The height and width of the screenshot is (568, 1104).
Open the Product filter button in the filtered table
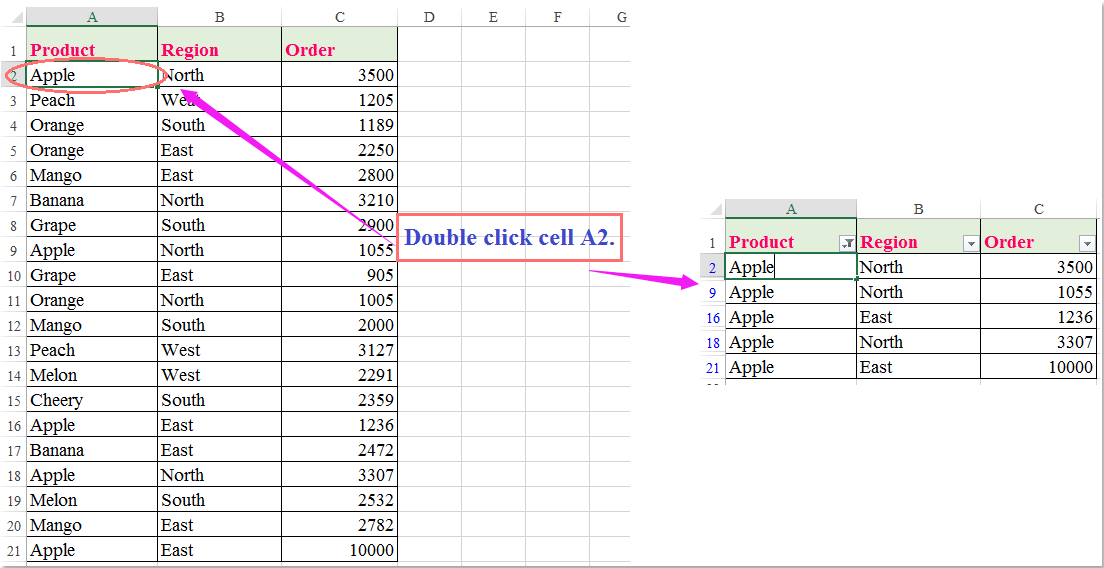tap(847, 243)
